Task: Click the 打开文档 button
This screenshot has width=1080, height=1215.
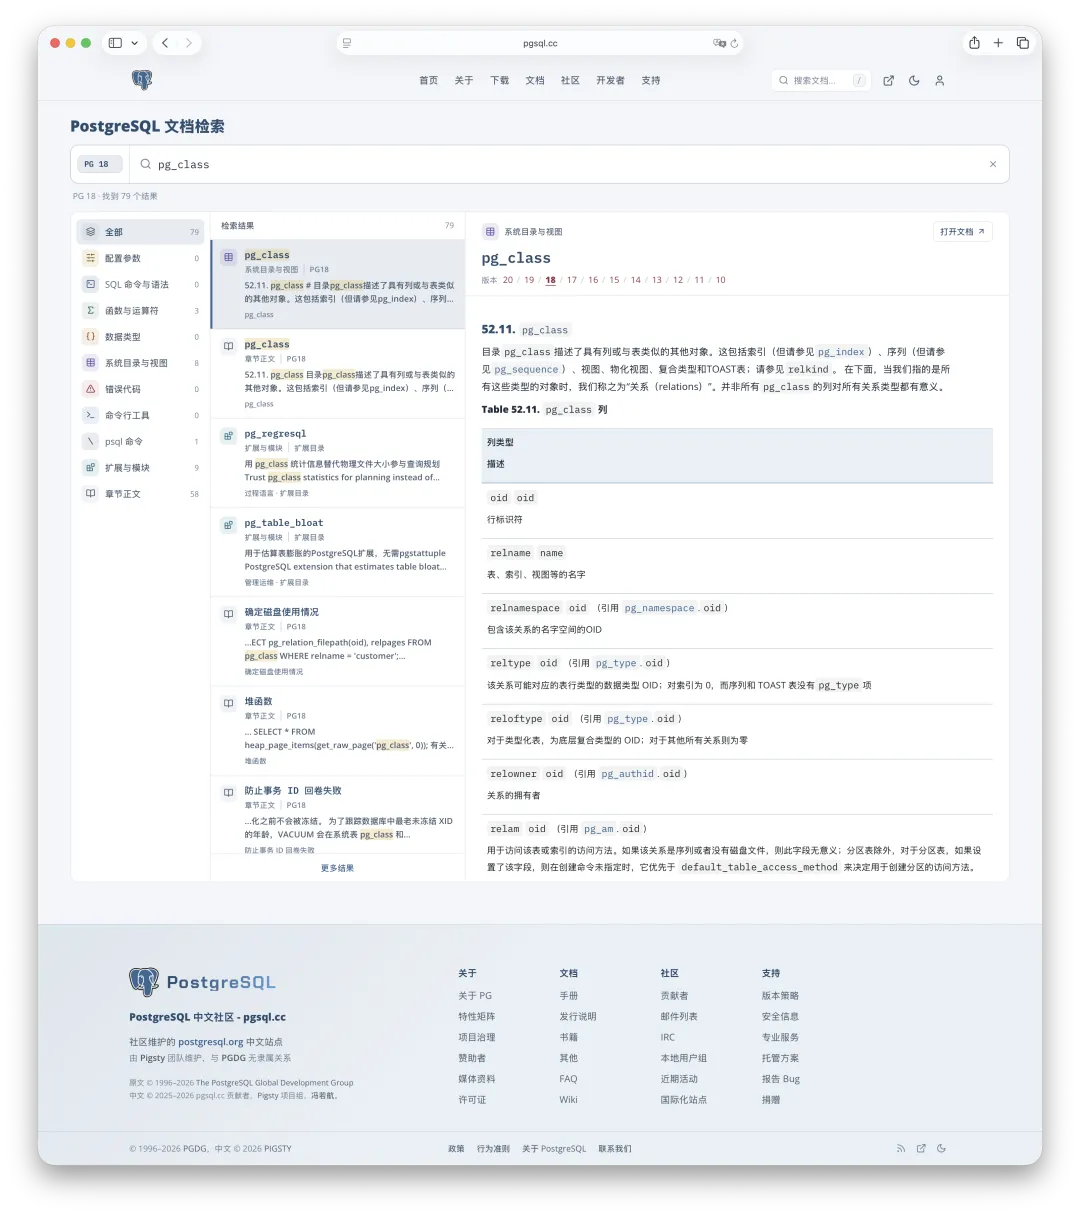Action: pyautogui.click(x=962, y=231)
